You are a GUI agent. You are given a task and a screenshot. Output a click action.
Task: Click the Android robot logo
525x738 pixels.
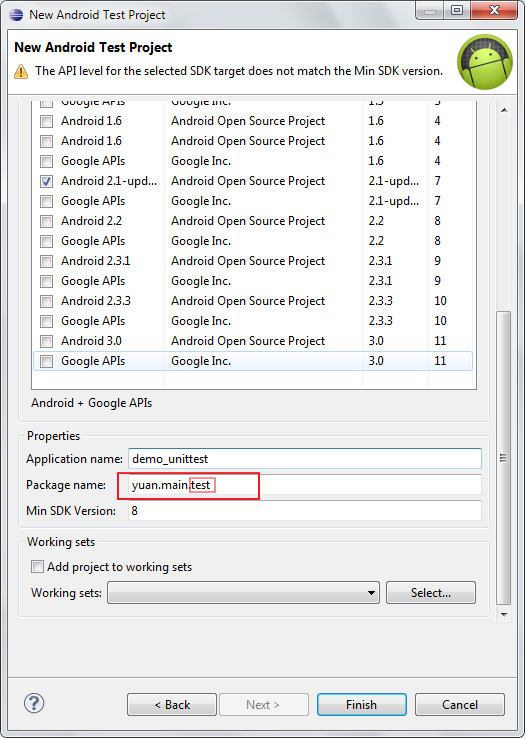tap(485, 62)
